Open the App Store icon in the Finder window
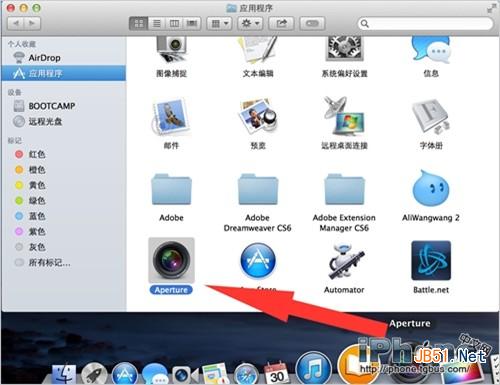This screenshot has height=385, width=500. coord(258,260)
